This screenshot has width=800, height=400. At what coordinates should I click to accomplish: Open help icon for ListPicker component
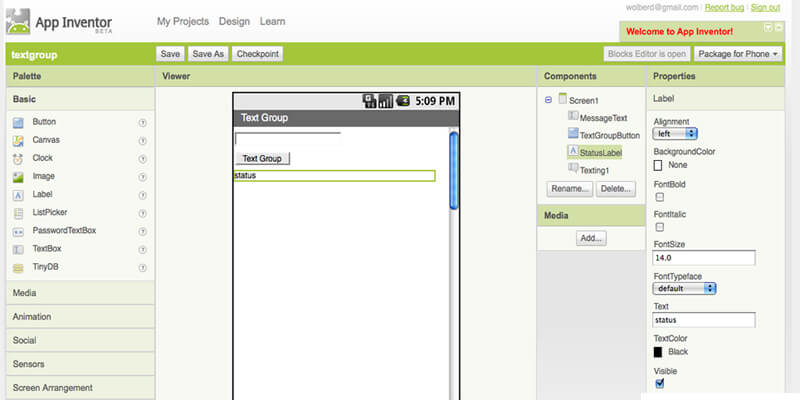point(143,213)
